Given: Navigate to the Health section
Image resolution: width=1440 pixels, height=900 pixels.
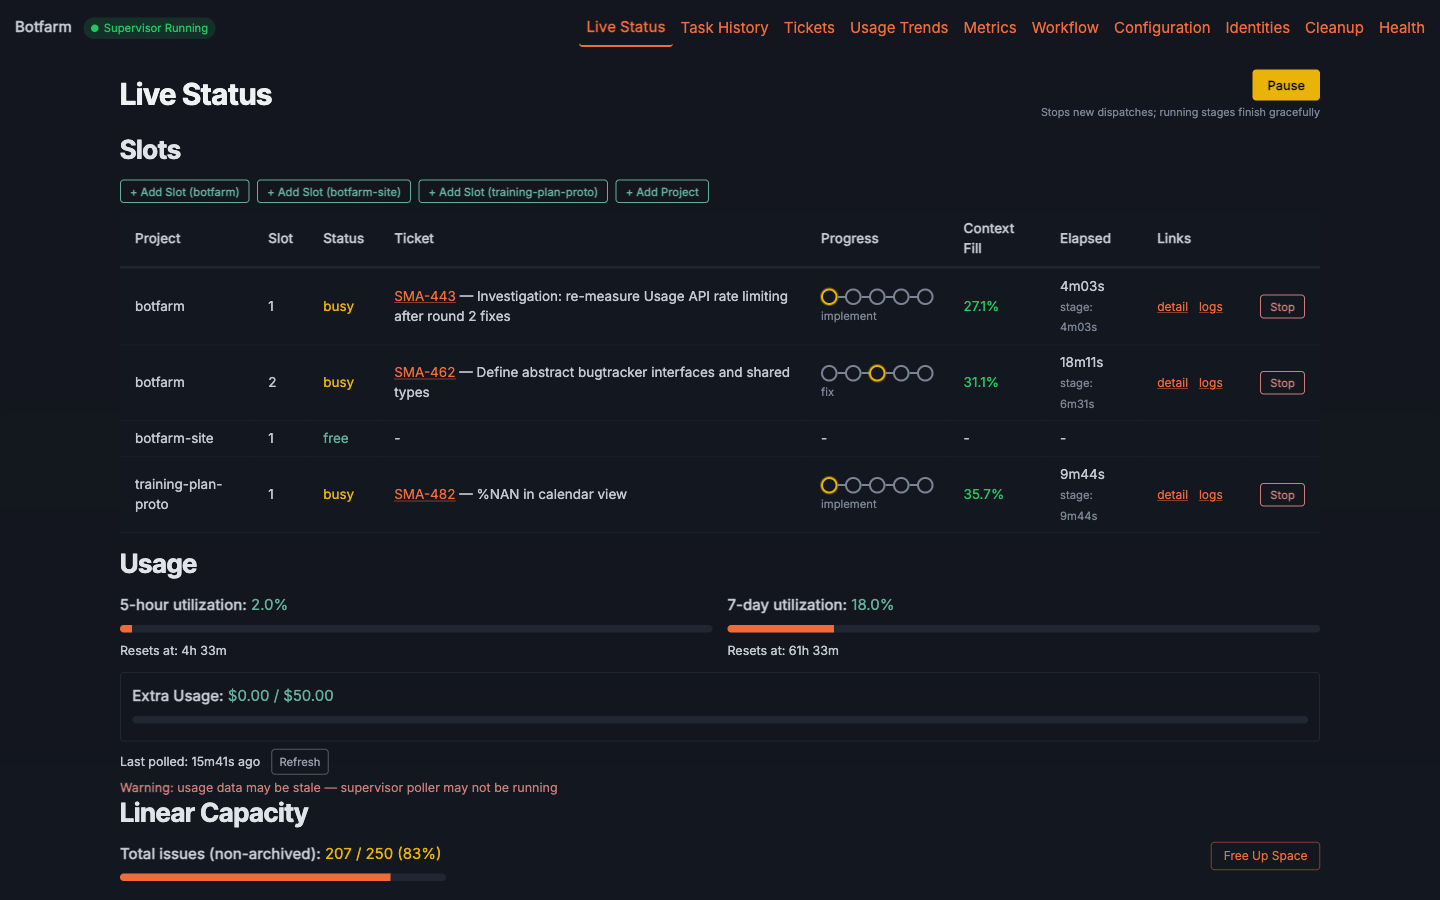Looking at the screenshot, I should 1401,28.
